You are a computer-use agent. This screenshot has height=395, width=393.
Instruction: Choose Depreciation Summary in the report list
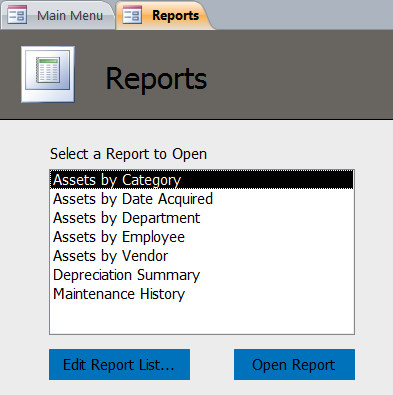click(202, 275)
